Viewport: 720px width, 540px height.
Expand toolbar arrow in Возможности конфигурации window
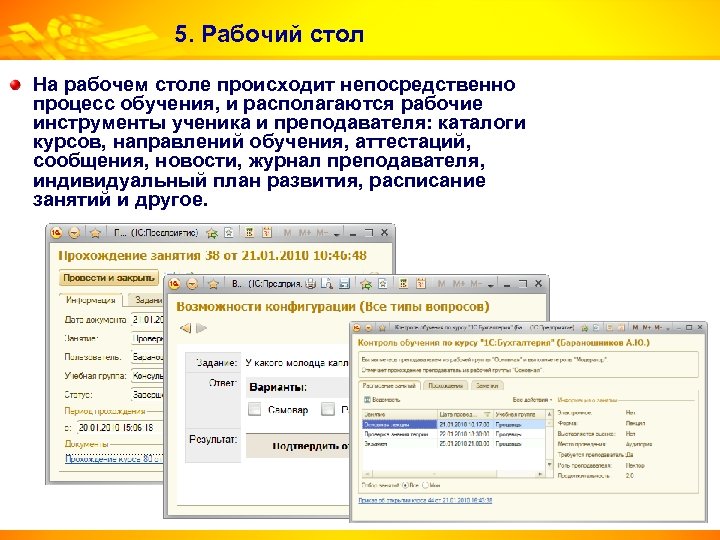pos(490,285)
